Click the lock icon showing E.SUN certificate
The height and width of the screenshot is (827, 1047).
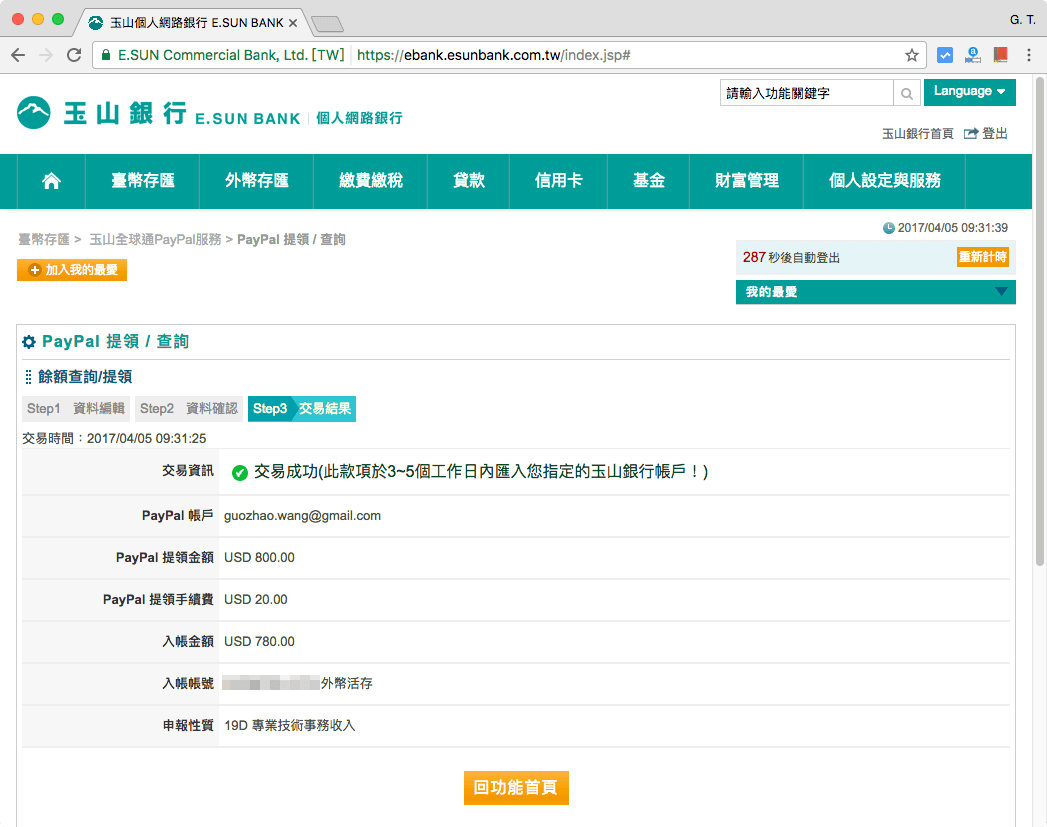(106, 55)
